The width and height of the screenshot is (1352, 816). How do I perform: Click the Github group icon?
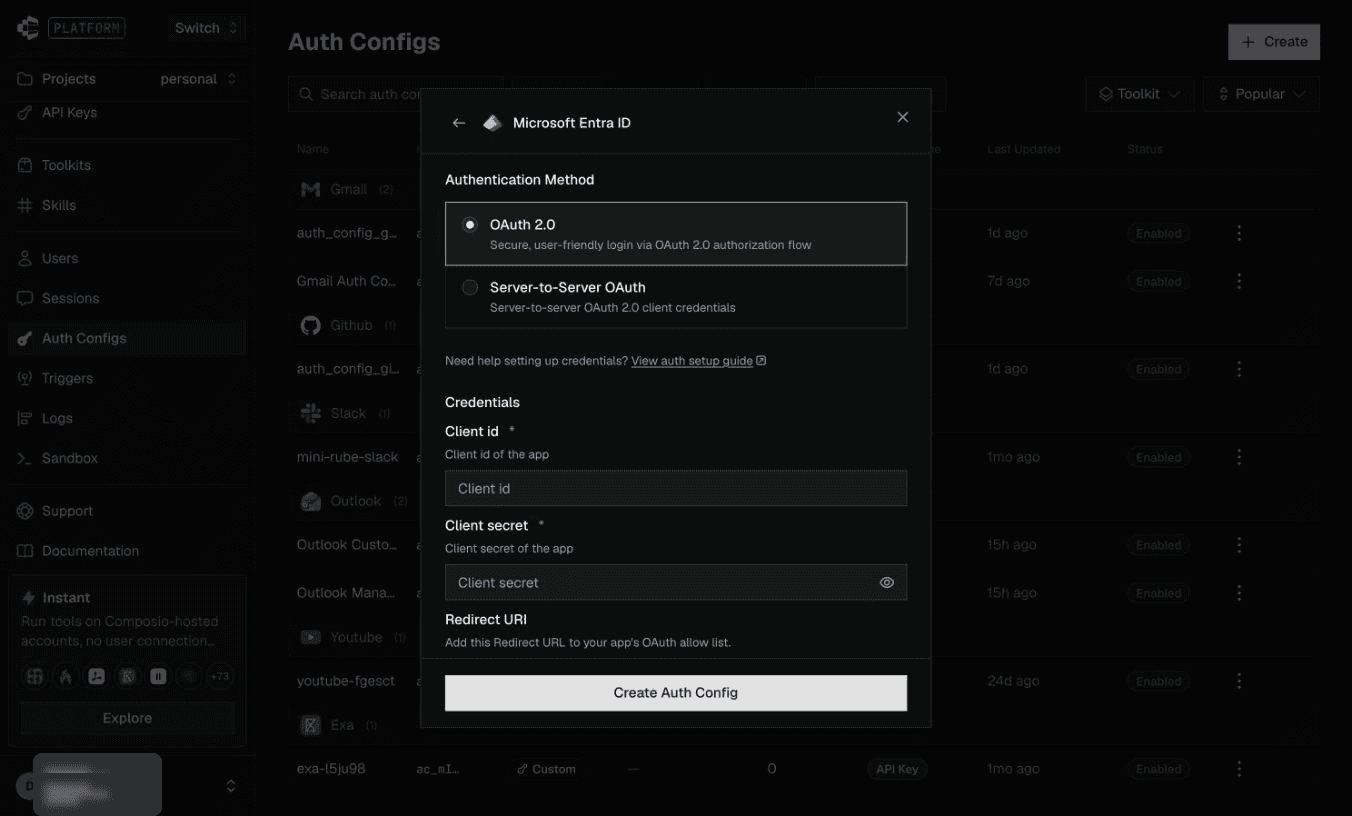tap(310, 325)
